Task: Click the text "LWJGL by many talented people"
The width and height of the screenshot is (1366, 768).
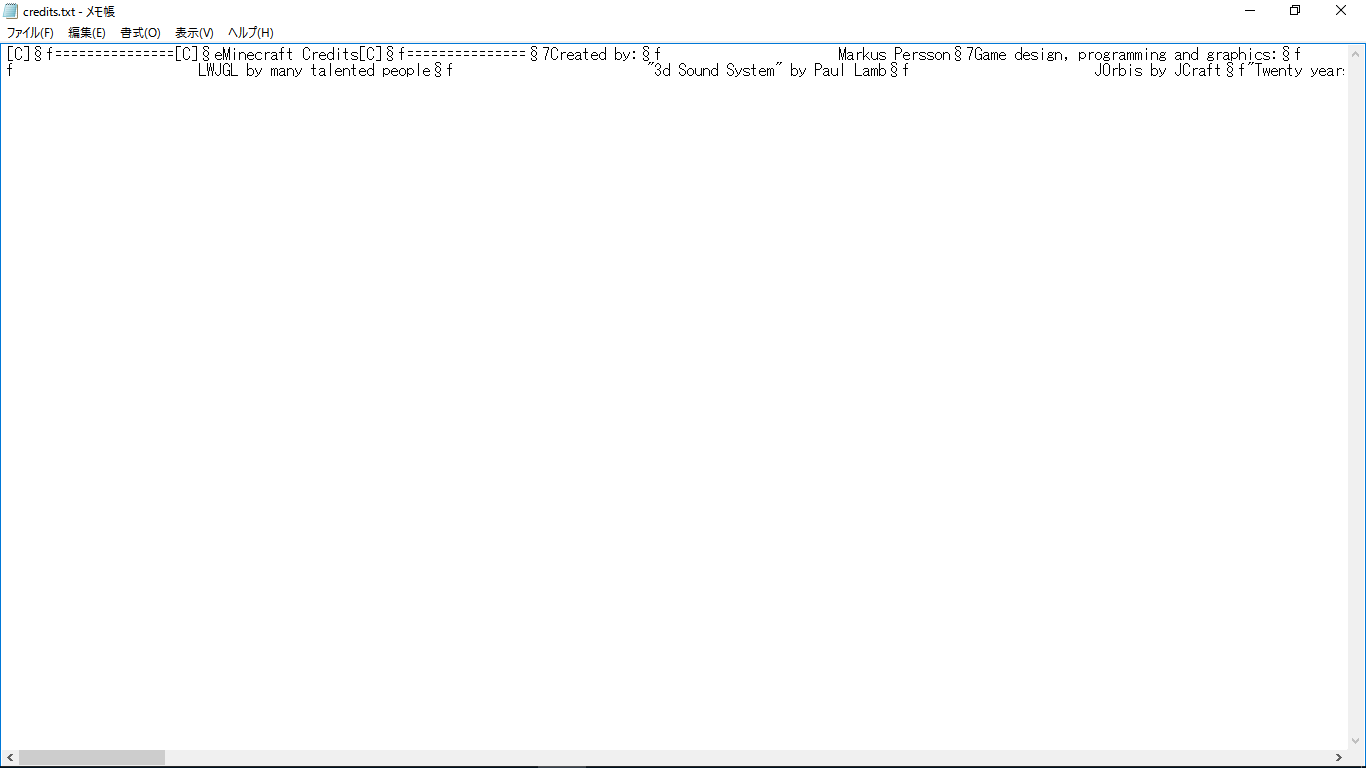Action: point(314,71)
